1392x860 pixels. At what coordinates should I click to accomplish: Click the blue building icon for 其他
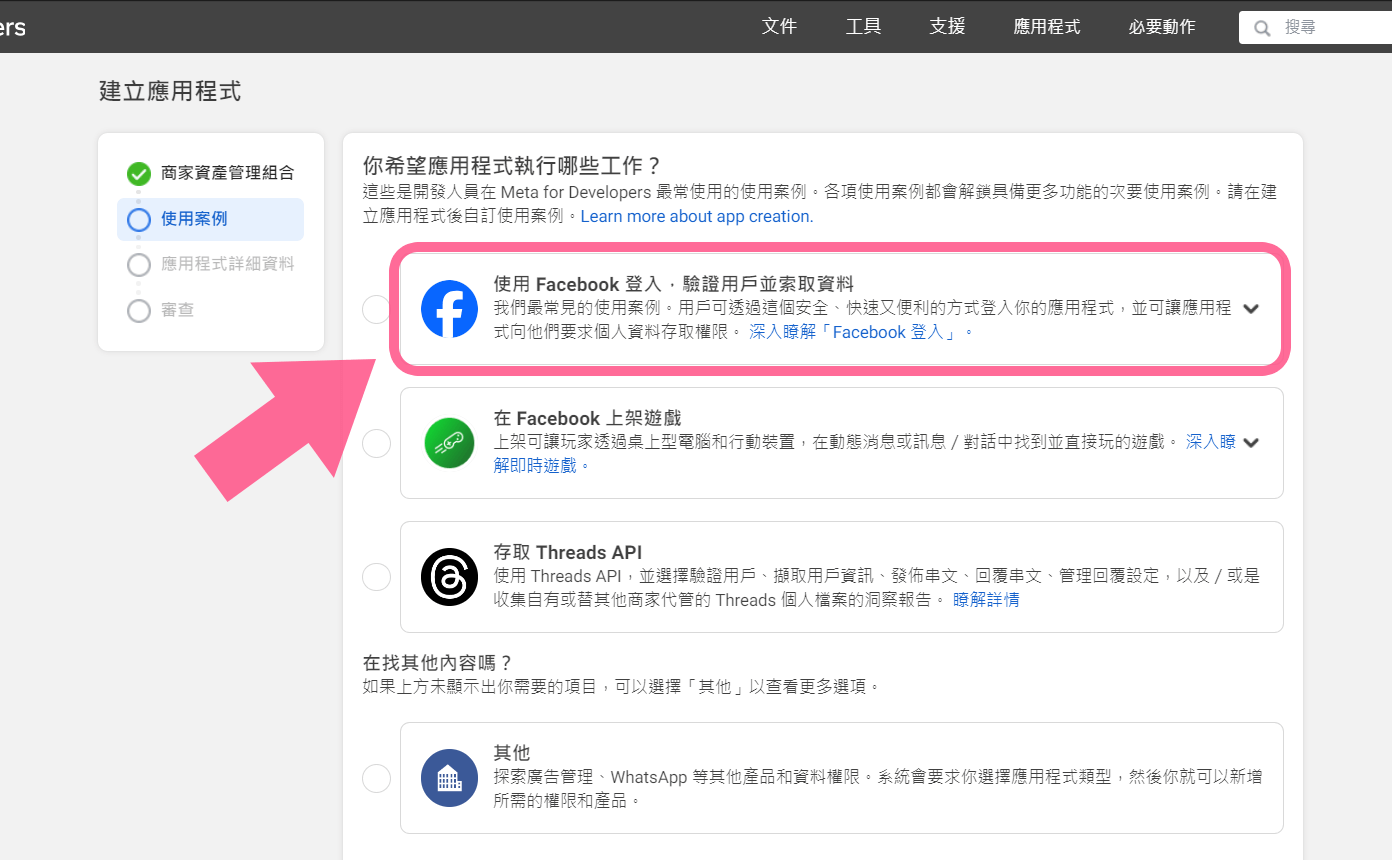pos(449,778)
